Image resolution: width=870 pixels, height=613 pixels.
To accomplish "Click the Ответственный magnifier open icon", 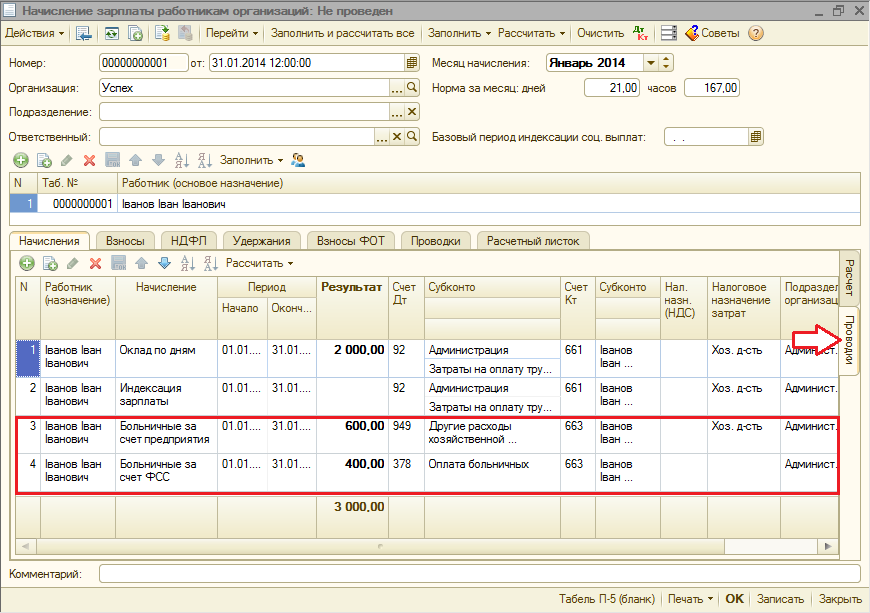I will (x=412, y=136).
